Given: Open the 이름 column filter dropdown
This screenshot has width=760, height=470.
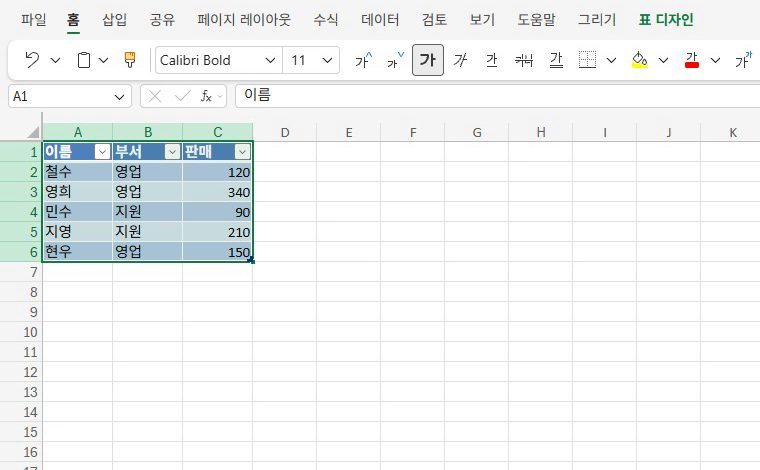Looking at the screenshot, I should (x=102, y=152).
